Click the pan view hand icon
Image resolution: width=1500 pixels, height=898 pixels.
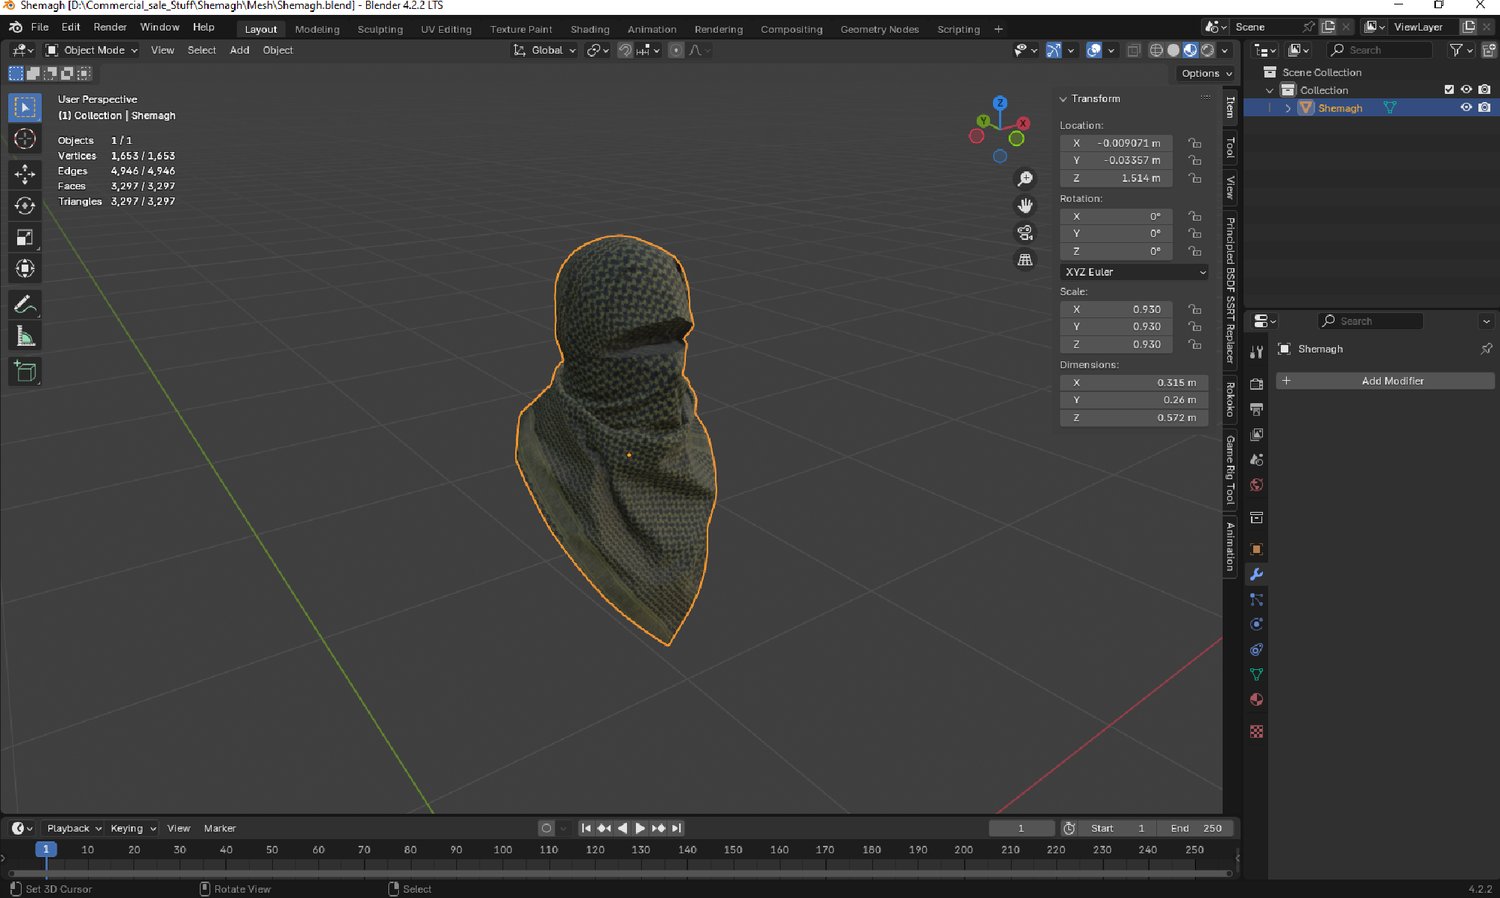[1025, 206]
